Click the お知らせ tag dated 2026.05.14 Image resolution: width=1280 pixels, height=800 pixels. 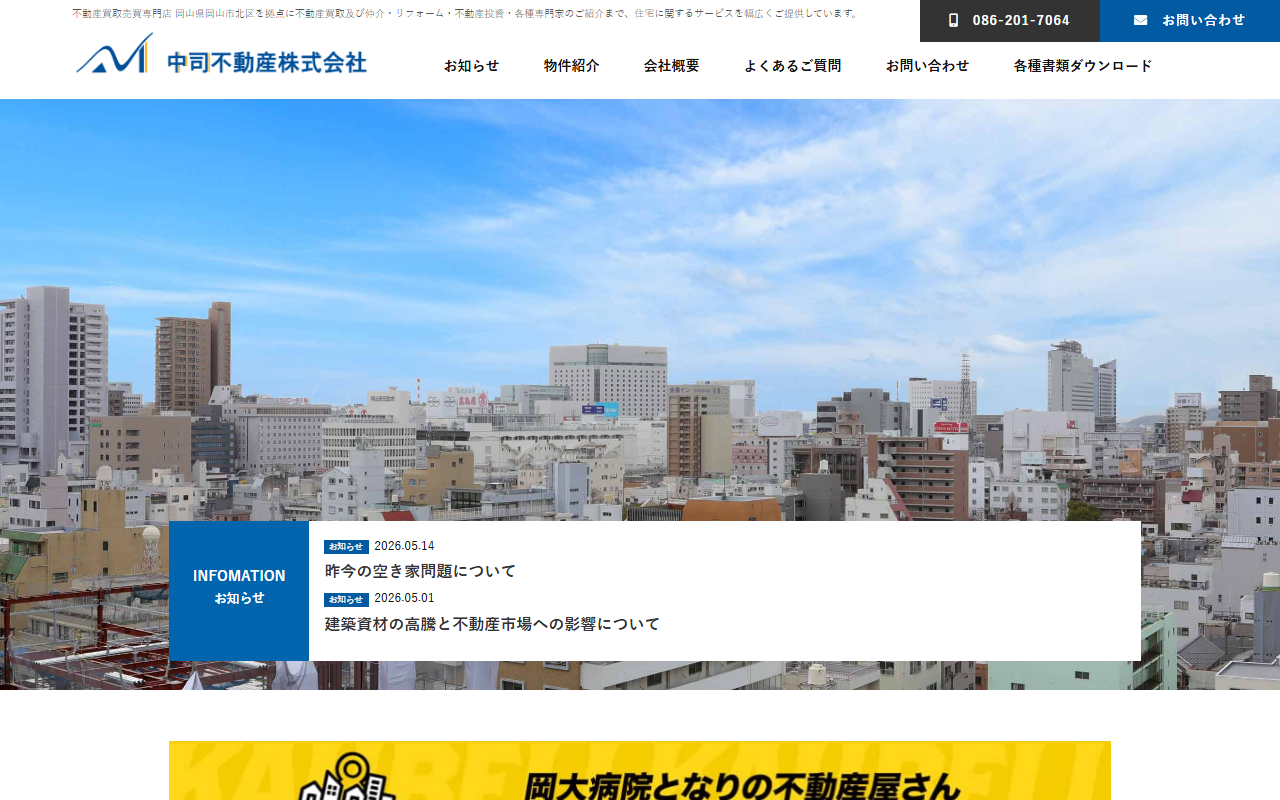346,547
